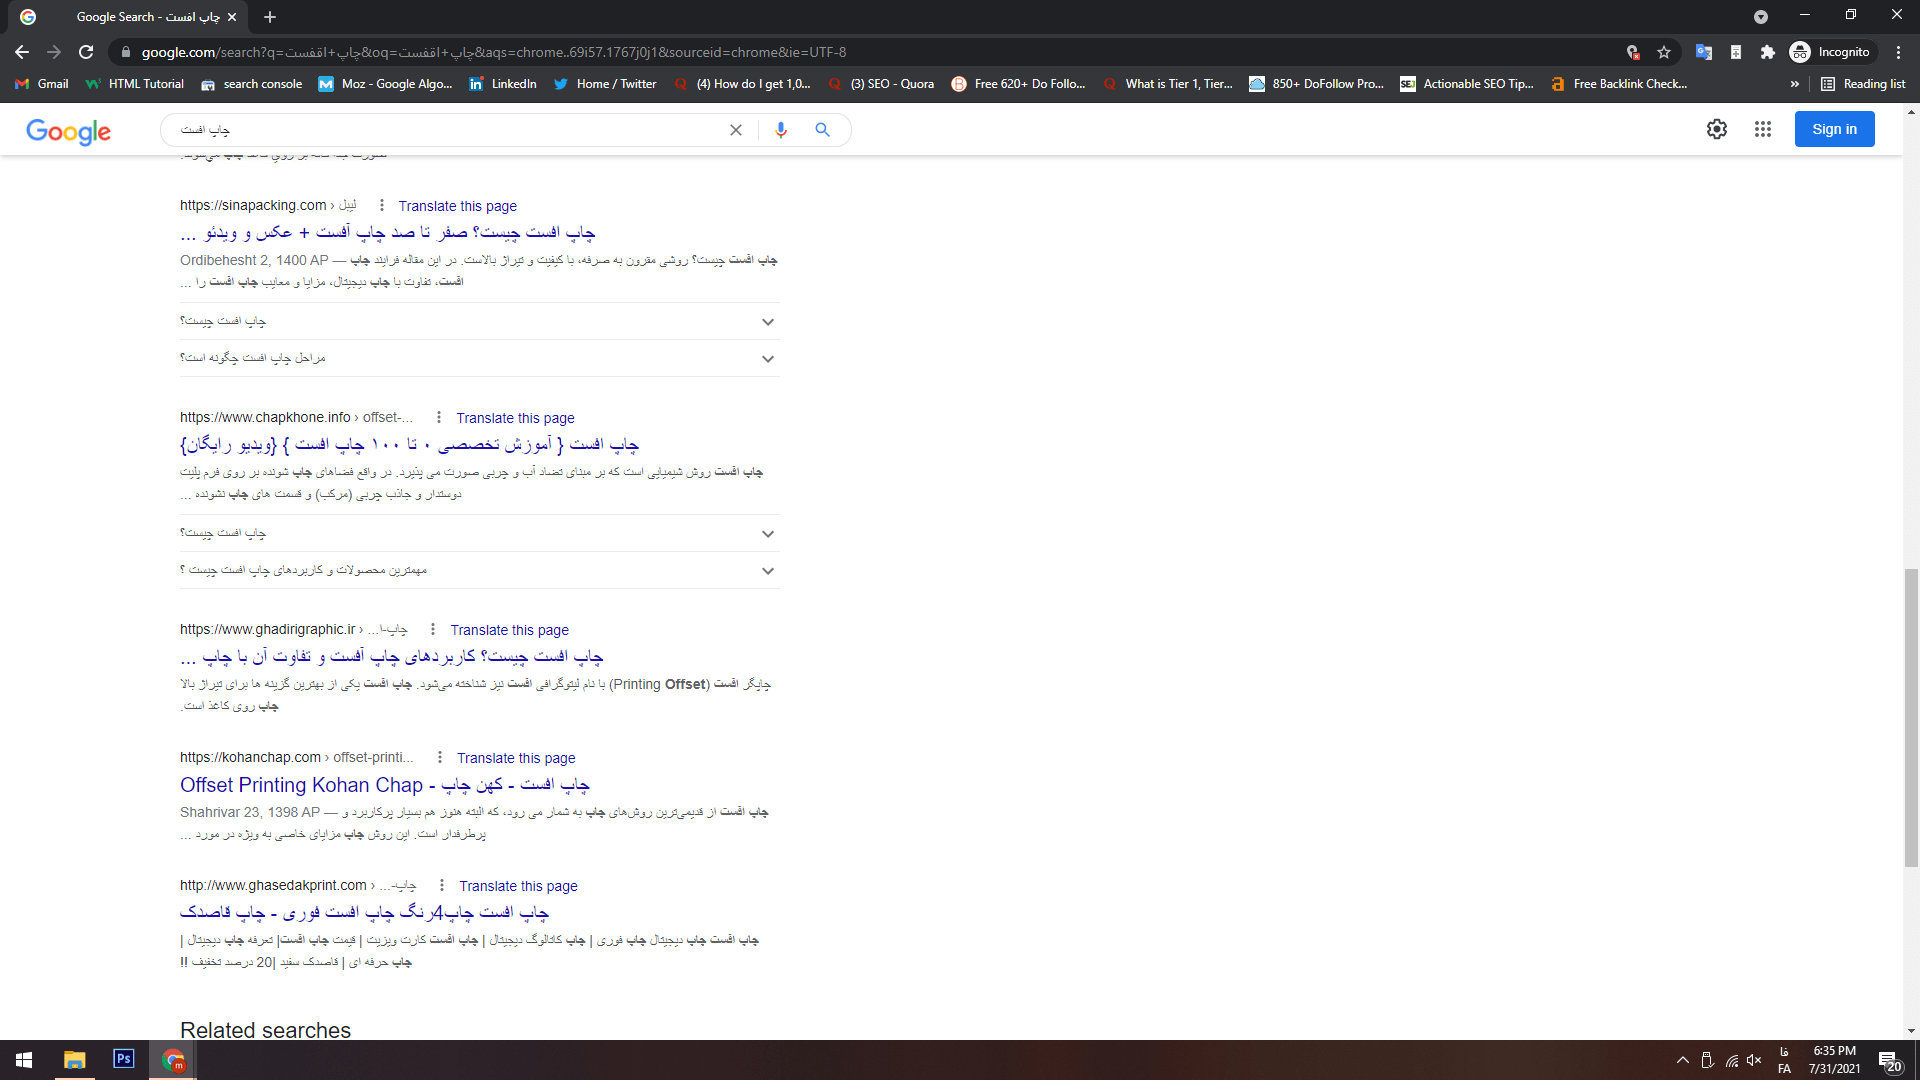Viewport: 1920px width, 1080px height.
Task: Open the Windows Start menu
Action: [x=24, y=1060]
